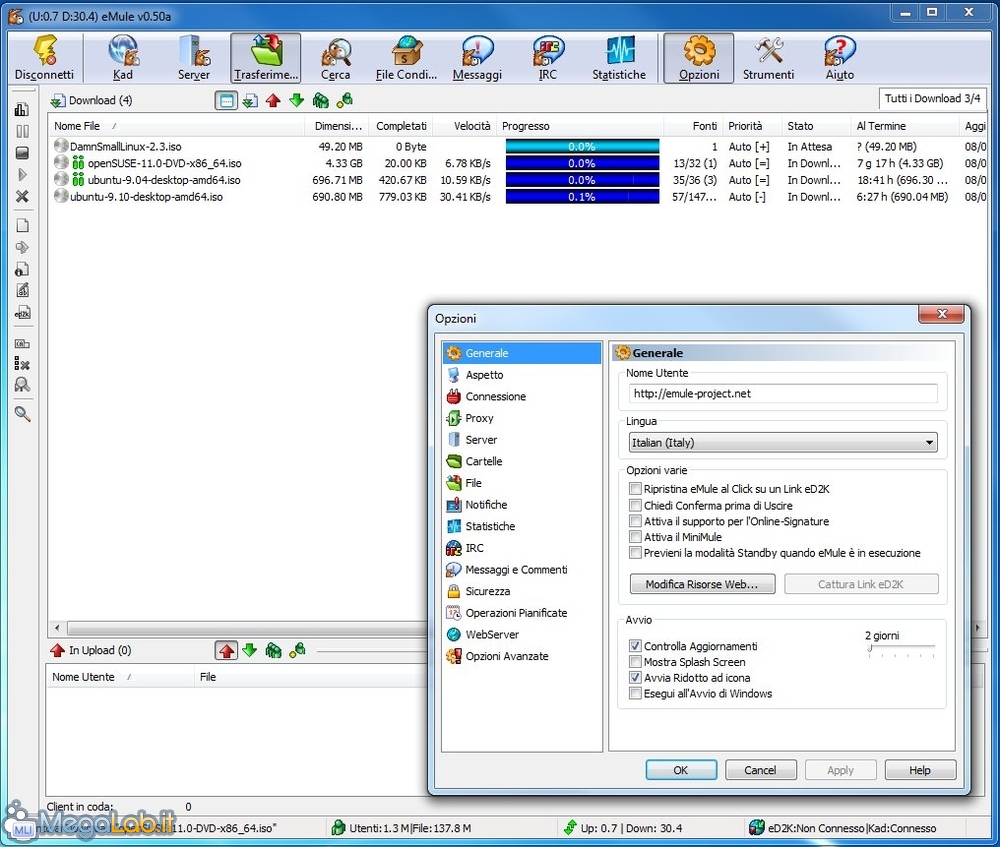Click the split window icon next to Download
The width and height of the screenshot is (1000, 847).
(x=226, y=100)
